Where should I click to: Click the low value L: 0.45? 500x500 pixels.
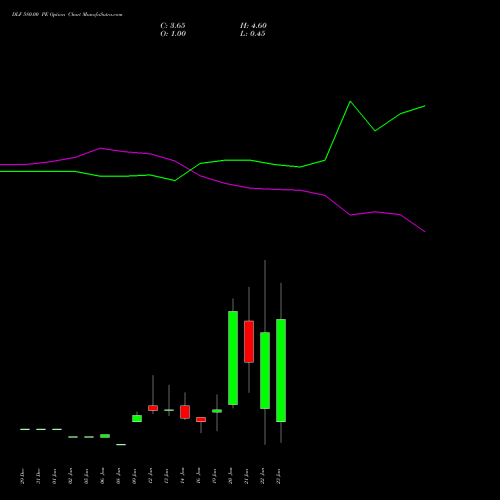253,34
